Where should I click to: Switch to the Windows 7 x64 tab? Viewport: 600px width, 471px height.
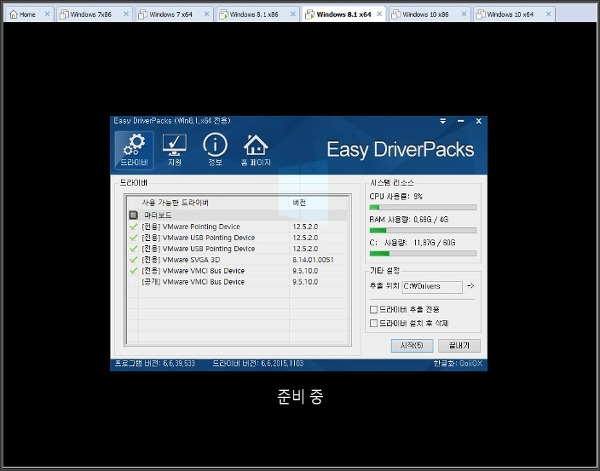pos(171,15)
